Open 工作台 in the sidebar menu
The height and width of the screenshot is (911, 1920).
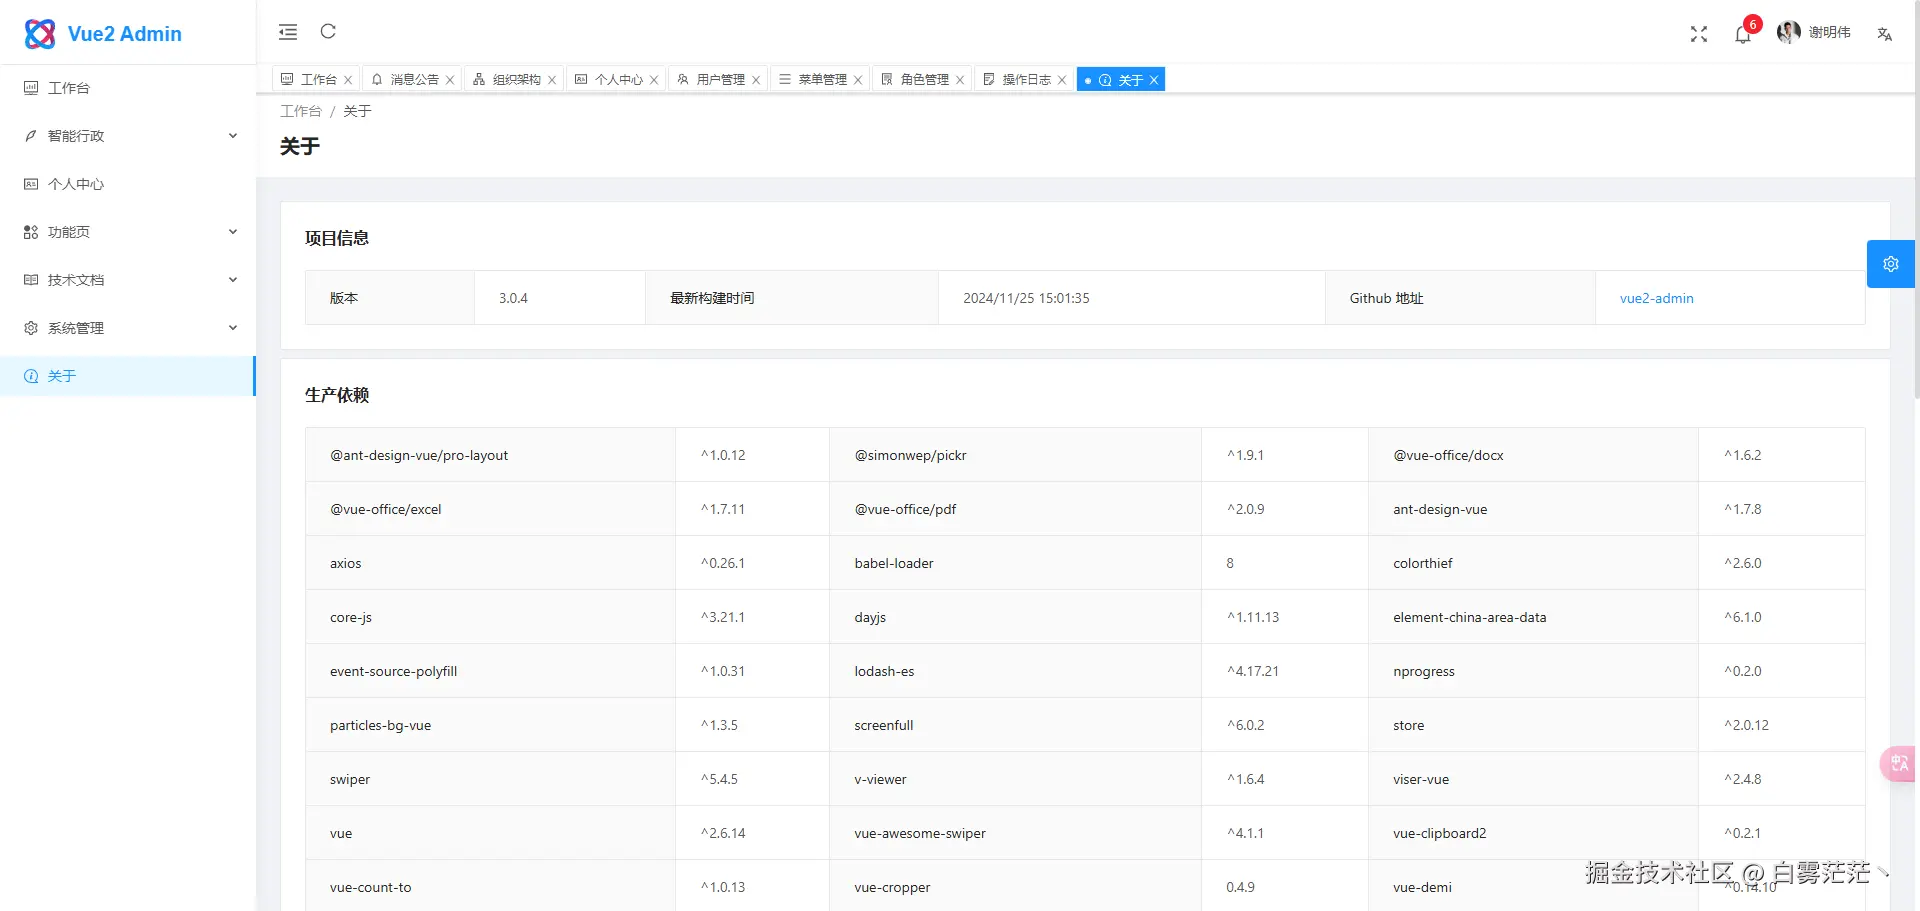coord(128,88)
